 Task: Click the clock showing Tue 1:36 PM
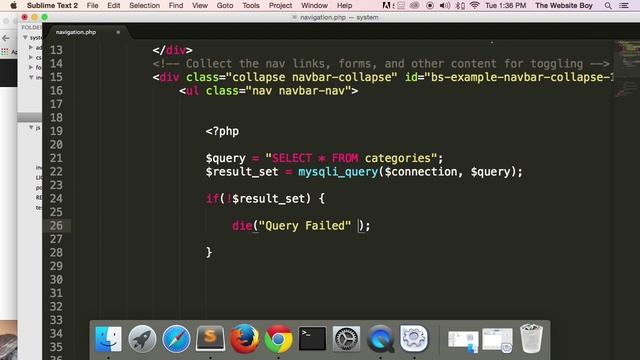point(505,5)
